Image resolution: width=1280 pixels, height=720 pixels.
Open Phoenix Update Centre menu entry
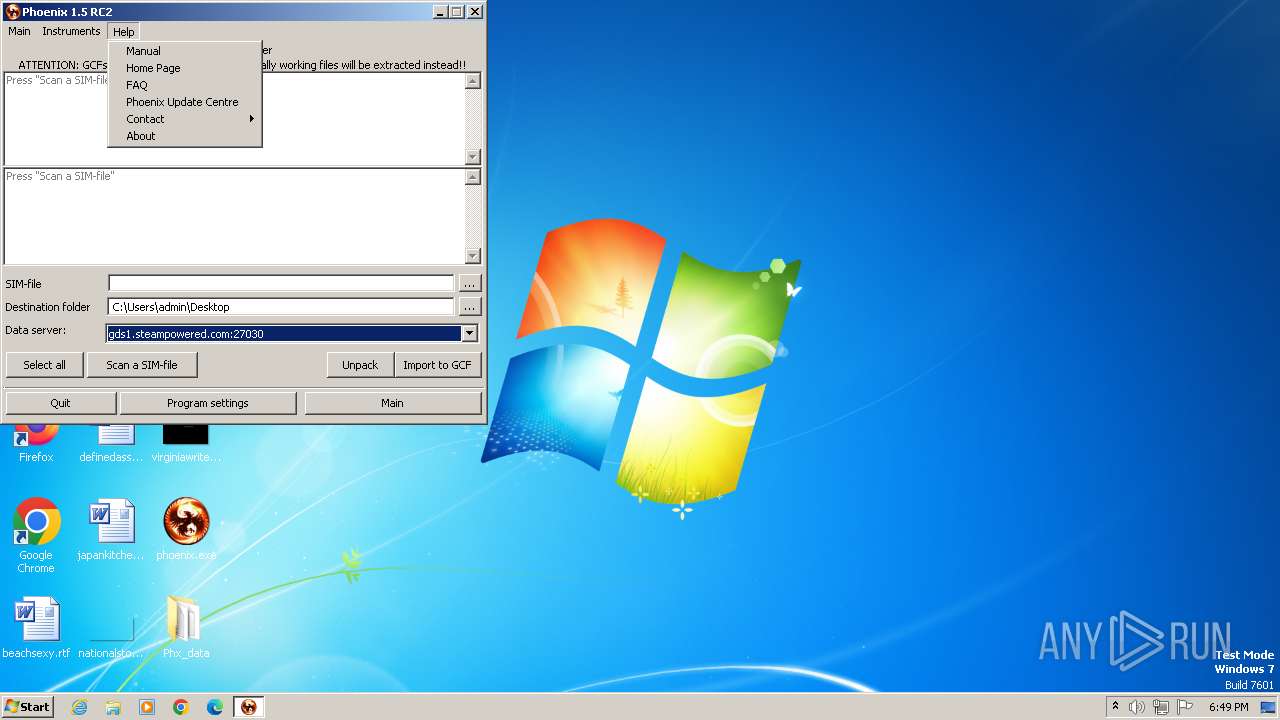pyautogui.click(x=184, y=102)
